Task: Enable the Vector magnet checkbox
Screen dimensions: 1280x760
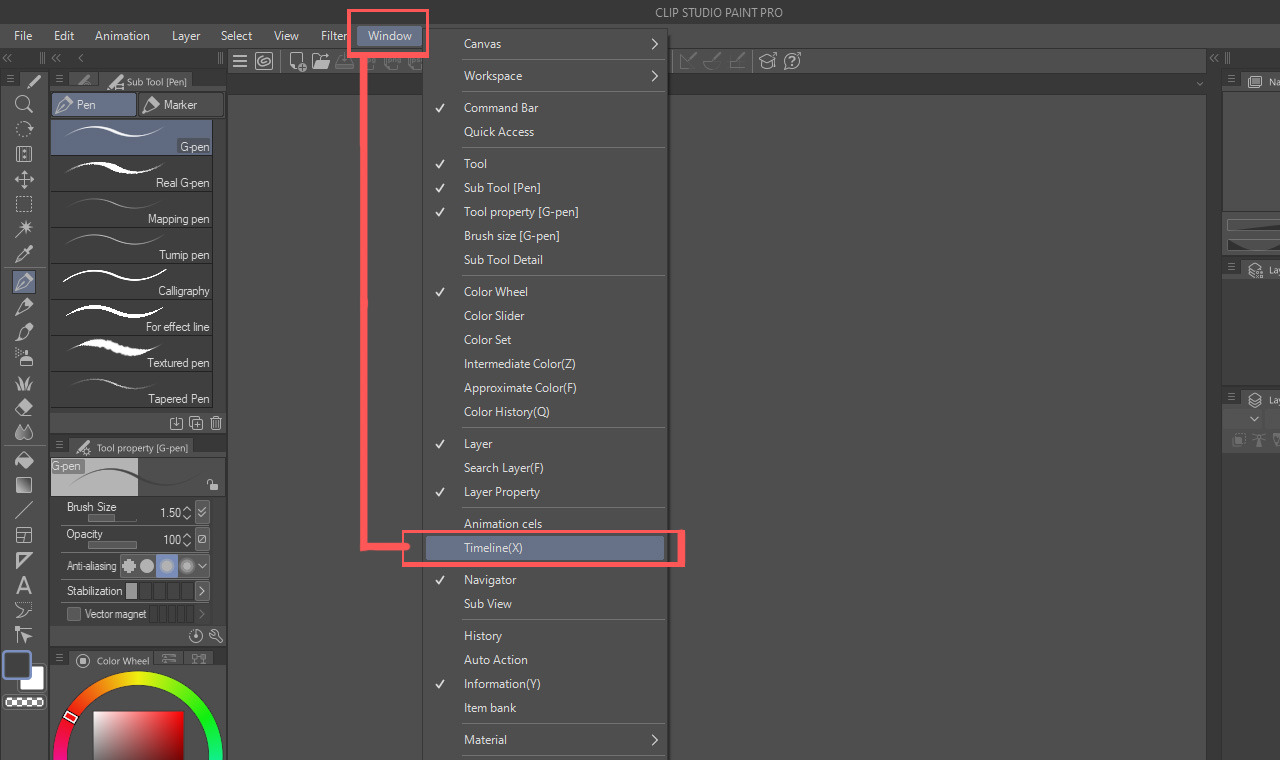Action: [74, 614]
